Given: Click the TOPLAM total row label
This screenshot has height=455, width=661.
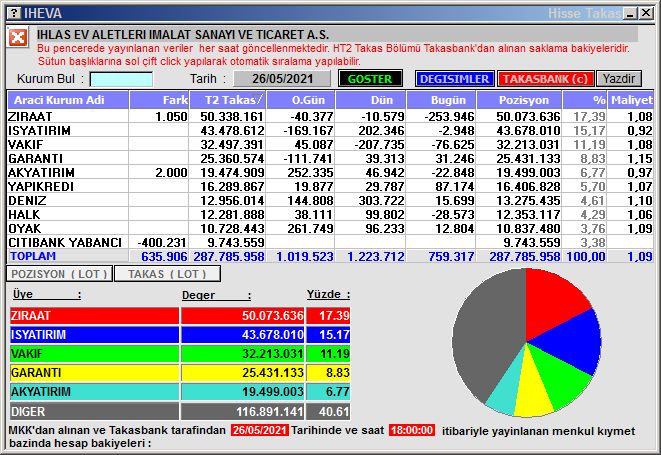Looking at the screenshot, I should (33, 256).
